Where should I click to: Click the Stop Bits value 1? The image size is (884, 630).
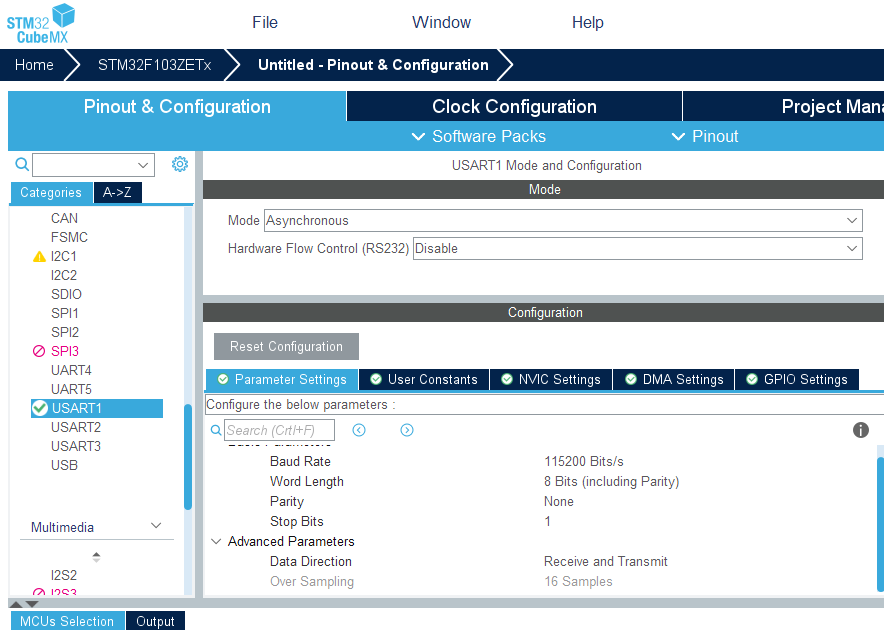point(547,521)
